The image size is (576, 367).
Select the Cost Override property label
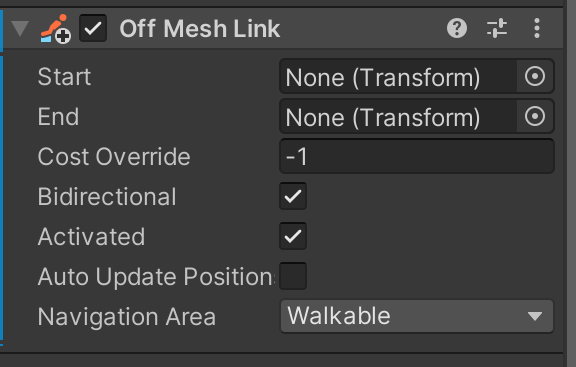point(114,157)
